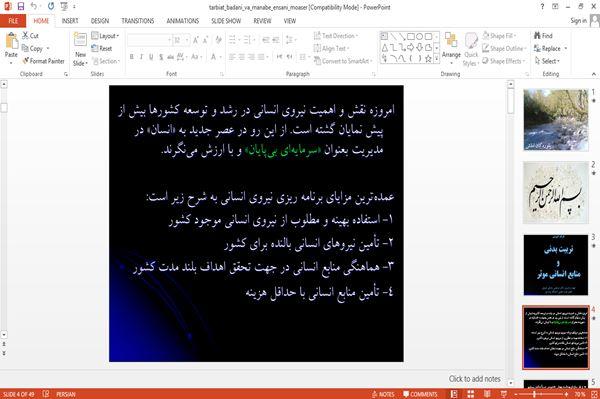The height and width of the screenshot is (399, 600).
Task: Click Sign in link
Action: pos(578,21)
